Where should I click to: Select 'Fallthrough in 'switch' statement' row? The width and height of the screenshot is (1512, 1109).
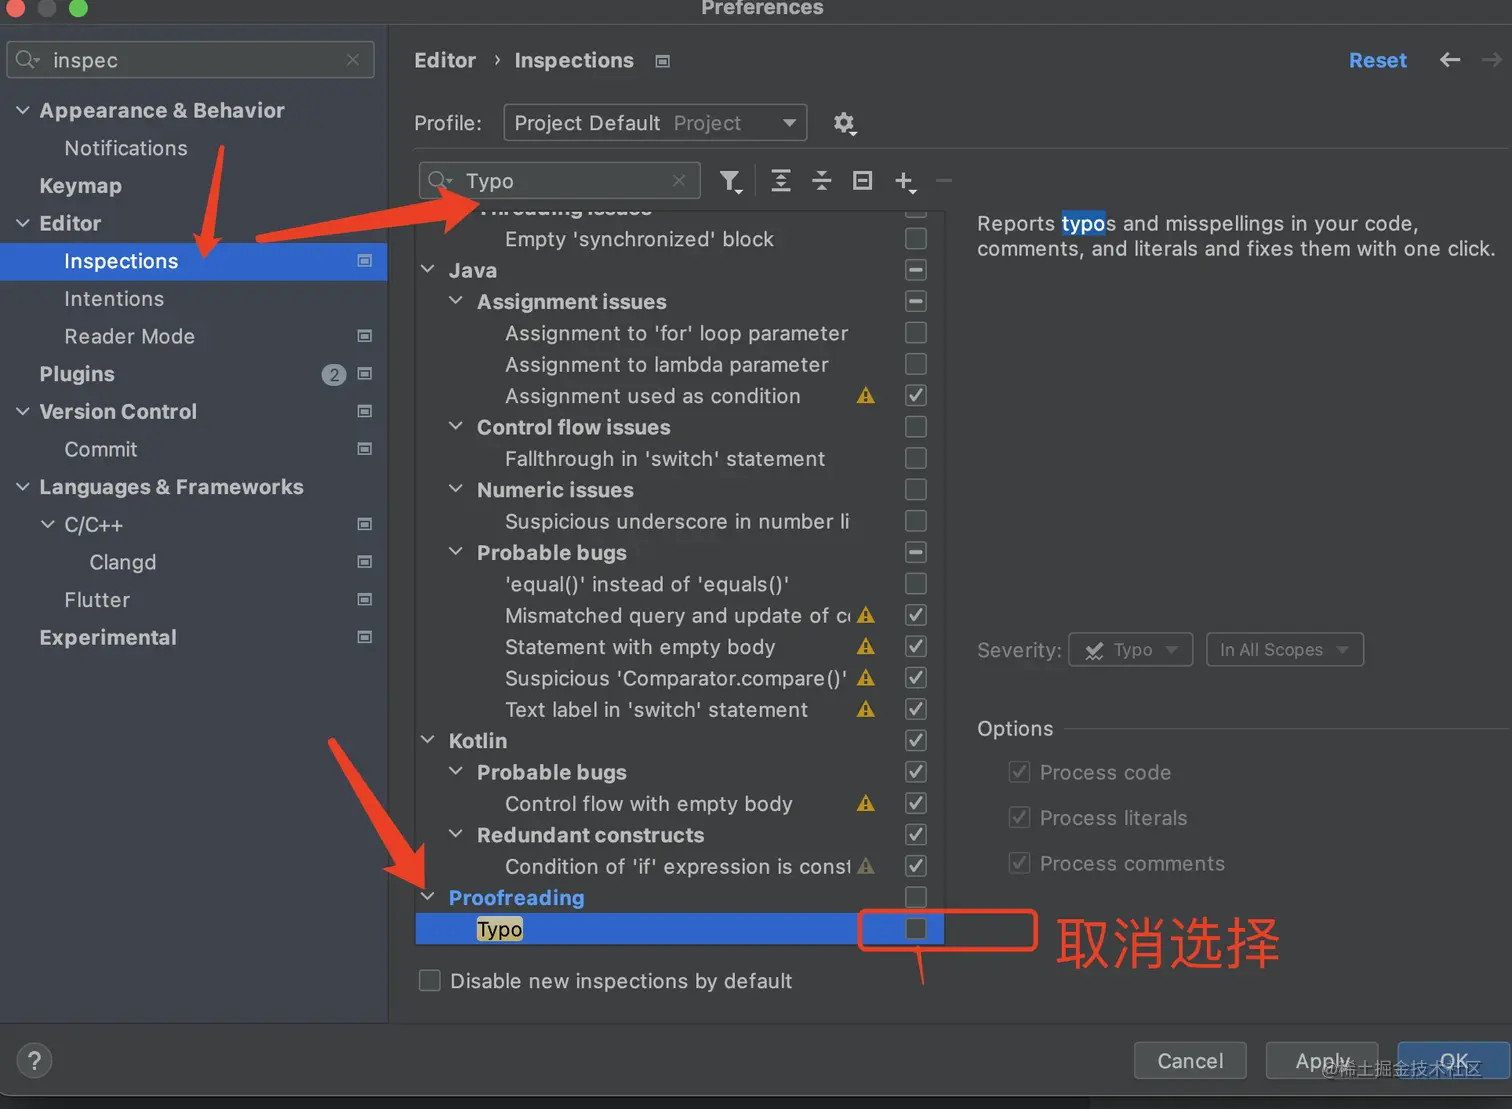(x=665, y=459)
